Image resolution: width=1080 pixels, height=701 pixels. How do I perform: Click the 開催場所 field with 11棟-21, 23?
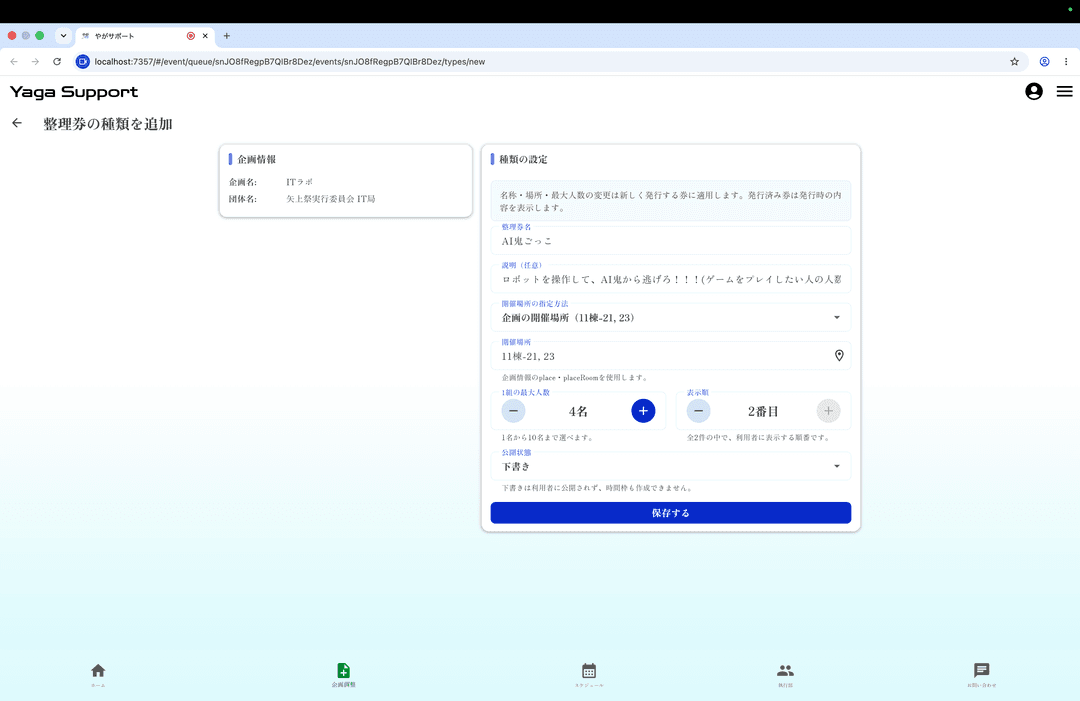[x=671, y=356]
